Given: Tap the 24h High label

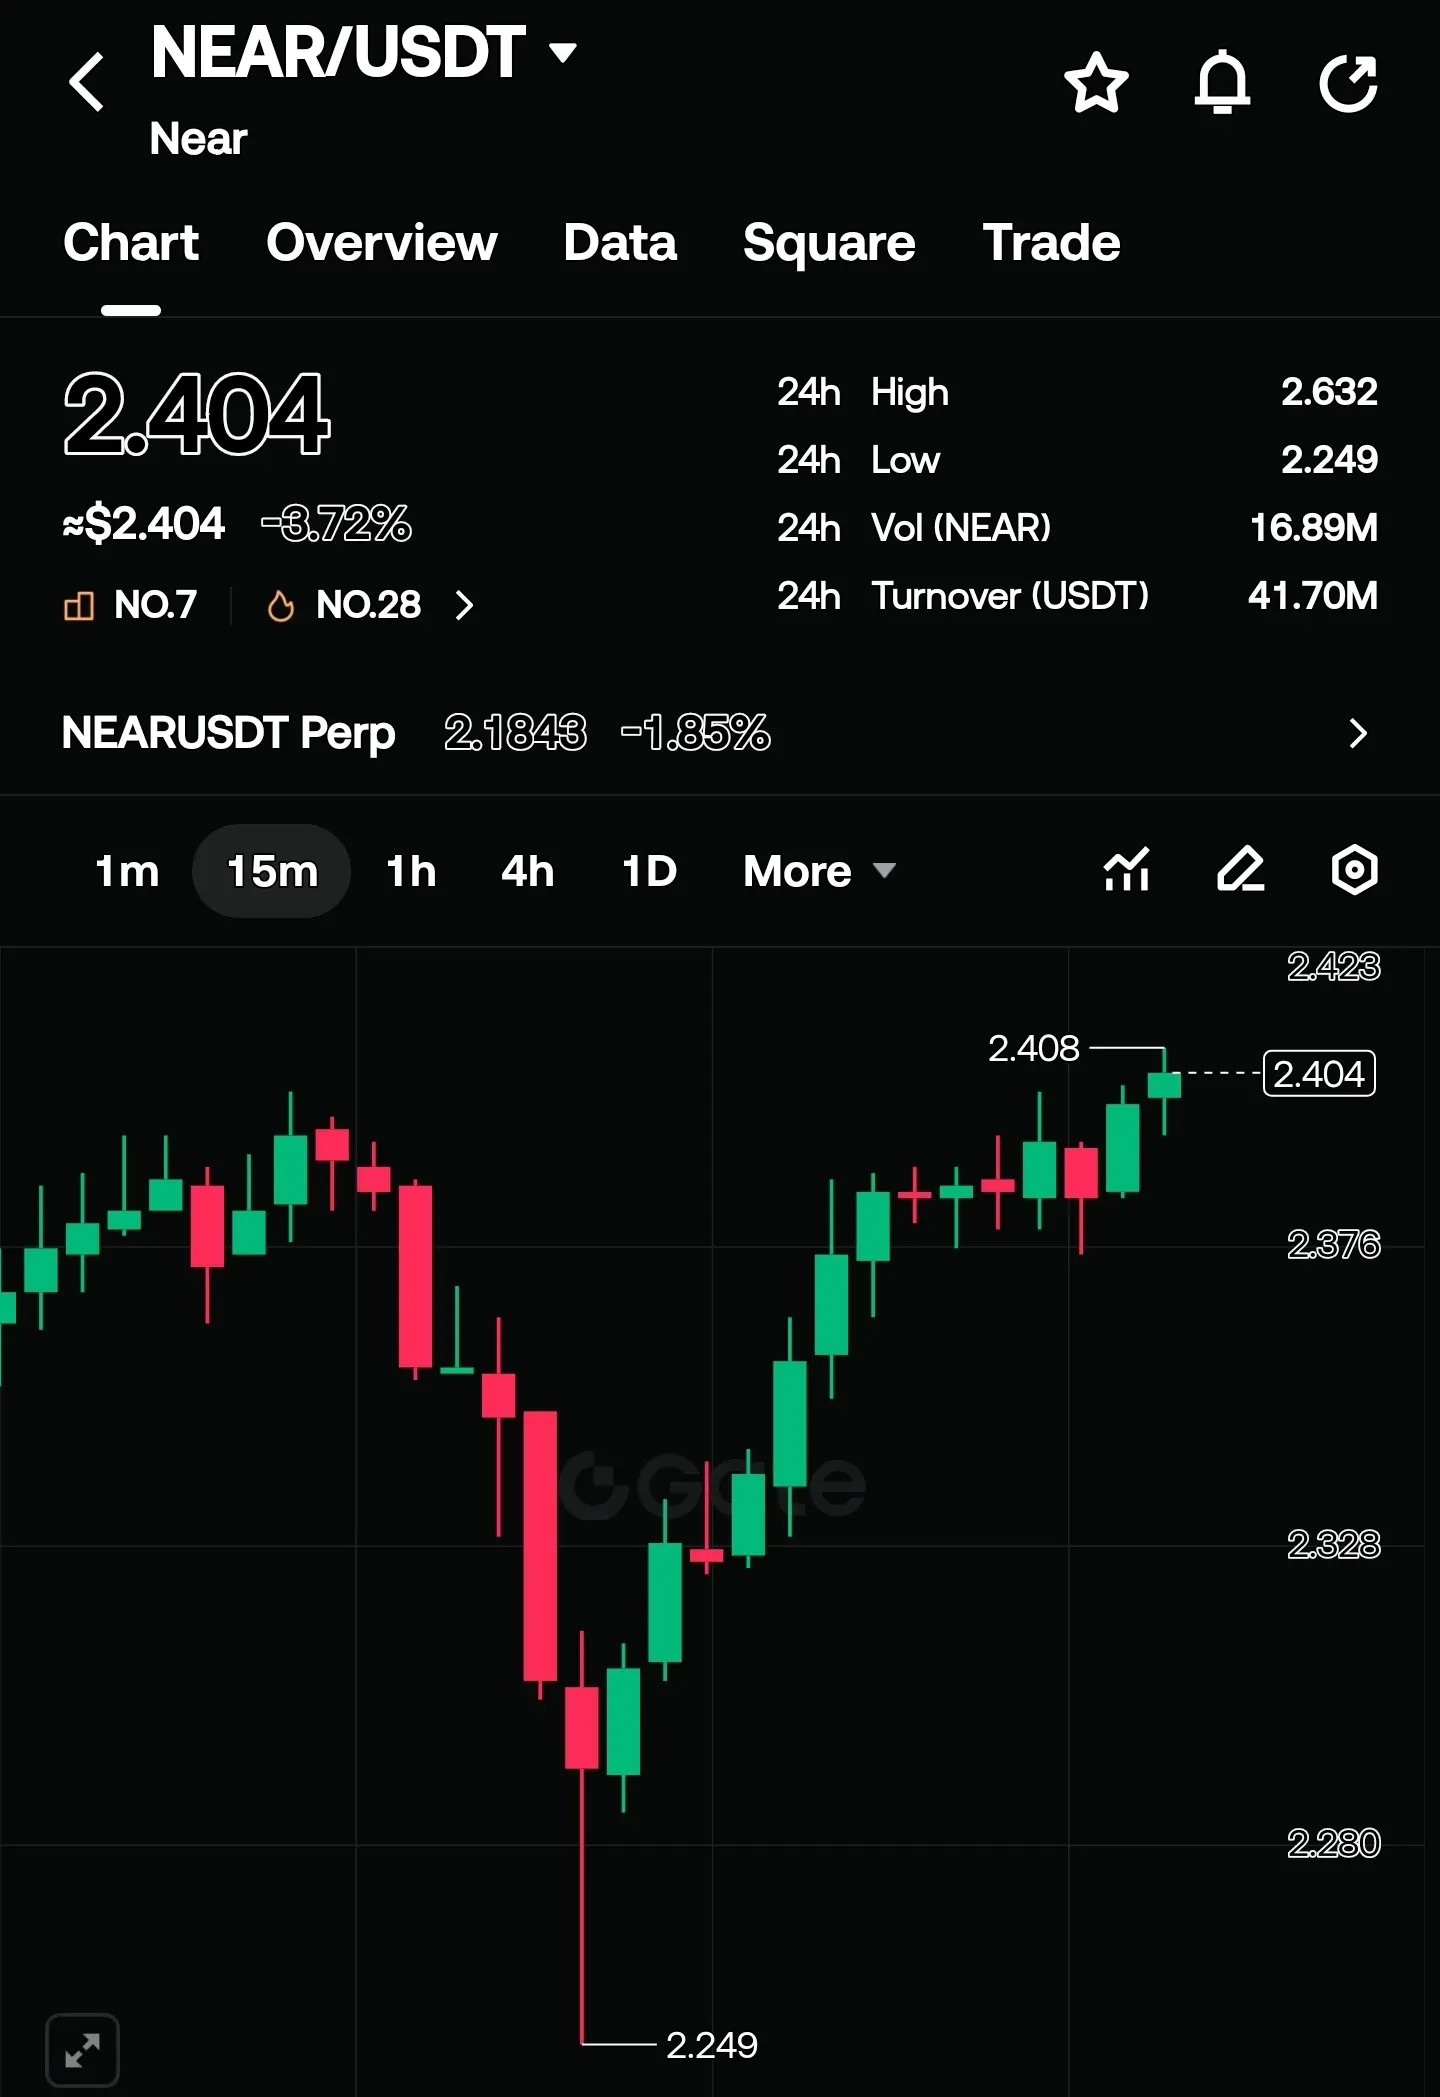Looking at the screenshot, I should [863, 392].
